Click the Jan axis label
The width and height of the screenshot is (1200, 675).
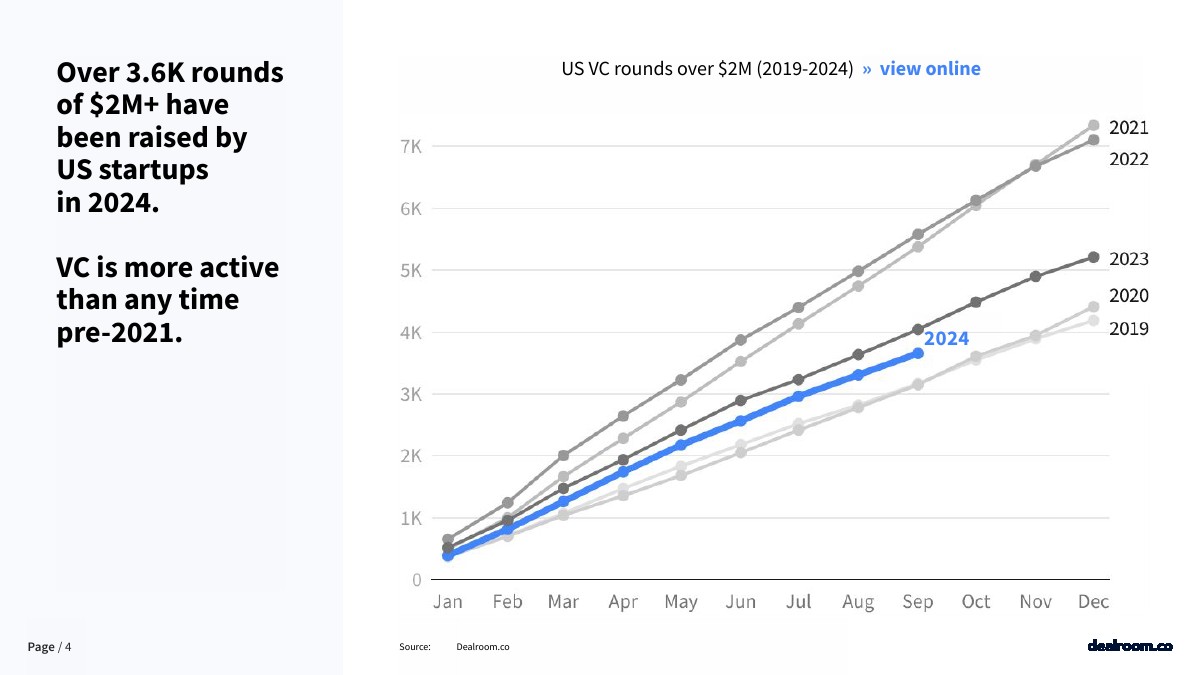point(447,602)
